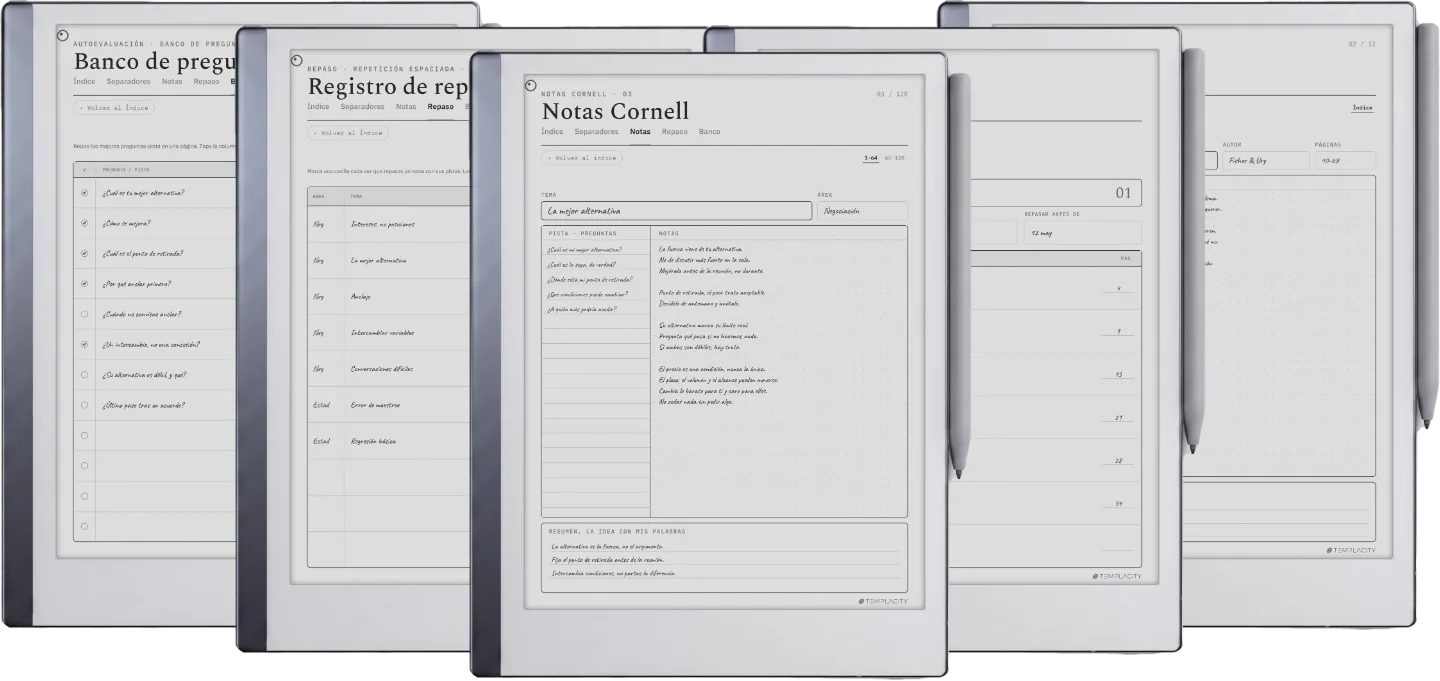Toggle the checkbox beside '¿Cómo se mejora?'
Screen dimensions: 1440x681
pyautogui.click(x=84, y=223)
